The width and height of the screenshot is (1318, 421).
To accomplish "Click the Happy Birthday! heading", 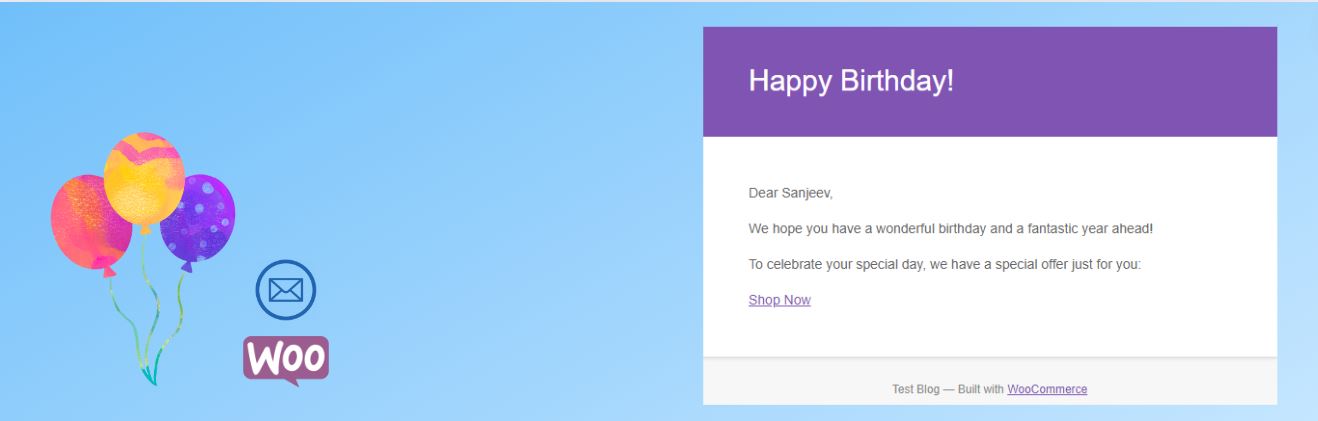I will (851, 81).
